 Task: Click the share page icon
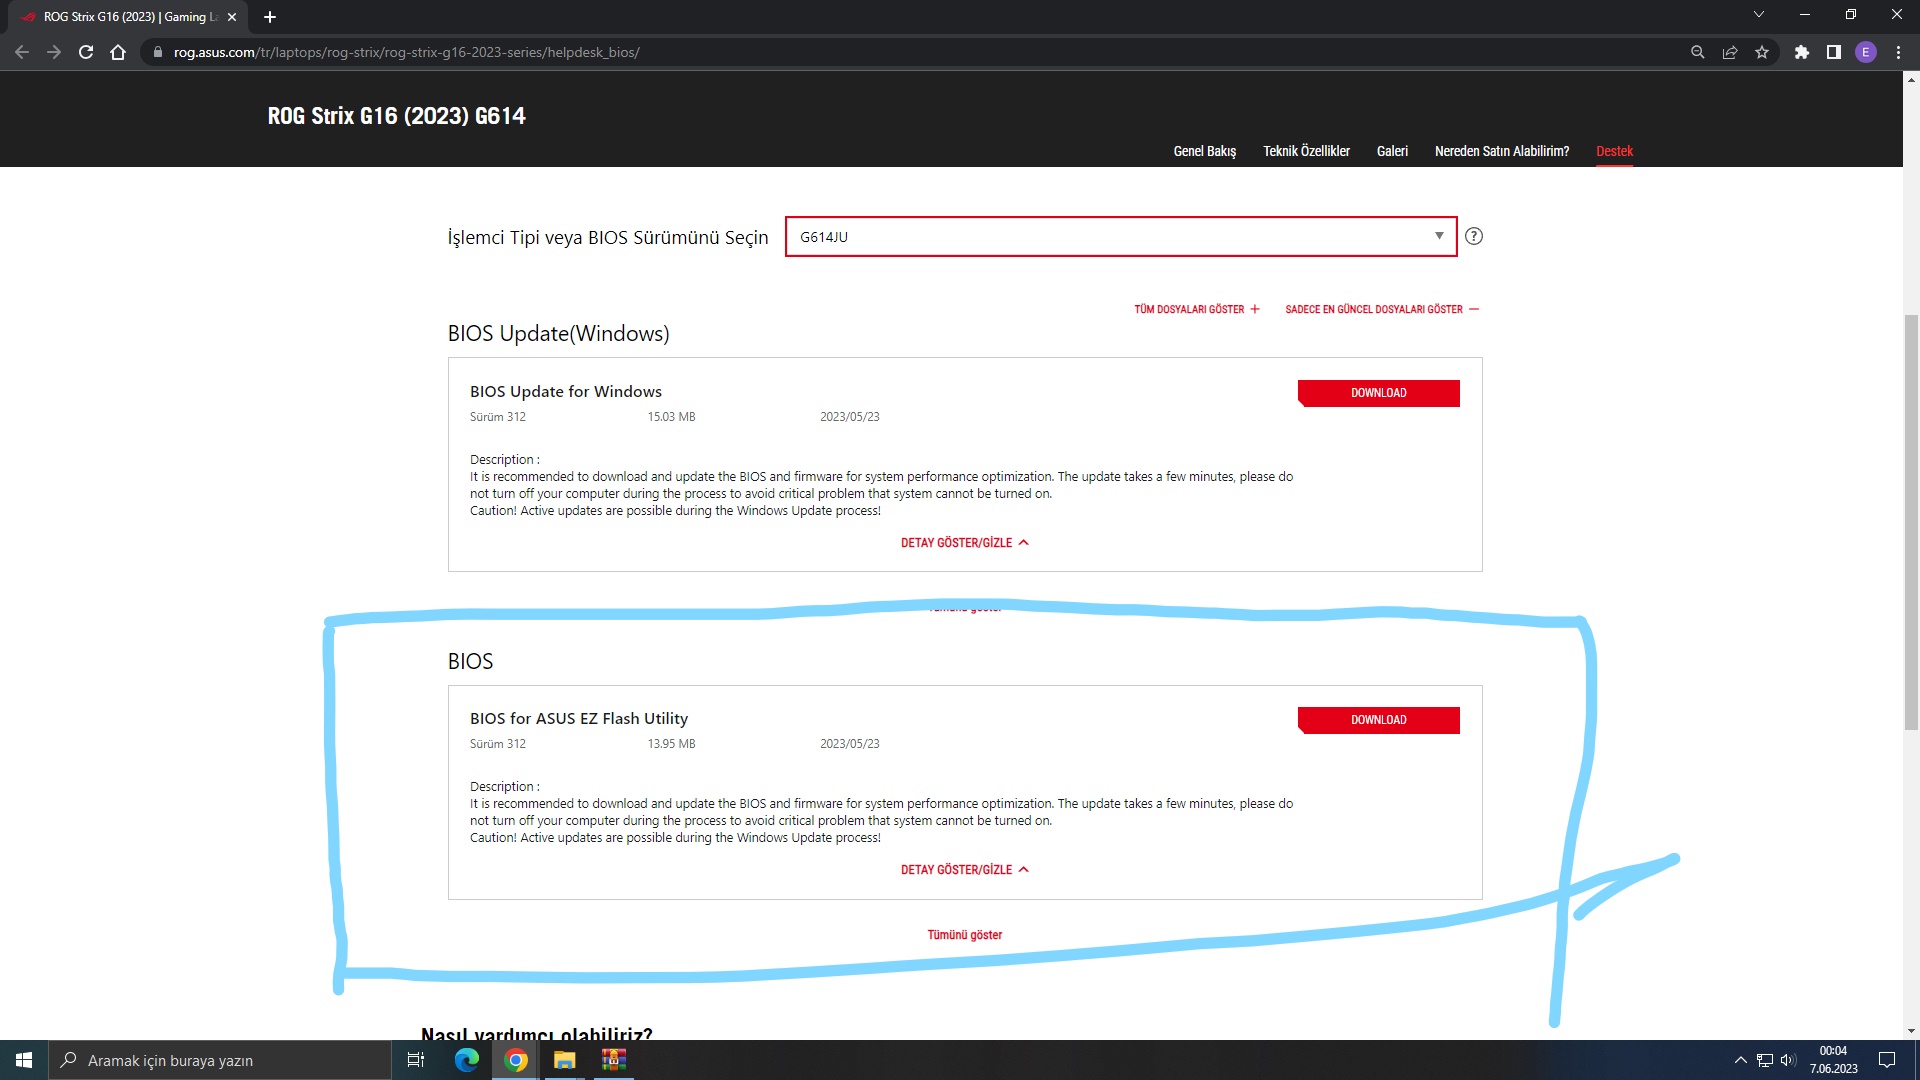pyautogui.click(x=1729, y=52)
